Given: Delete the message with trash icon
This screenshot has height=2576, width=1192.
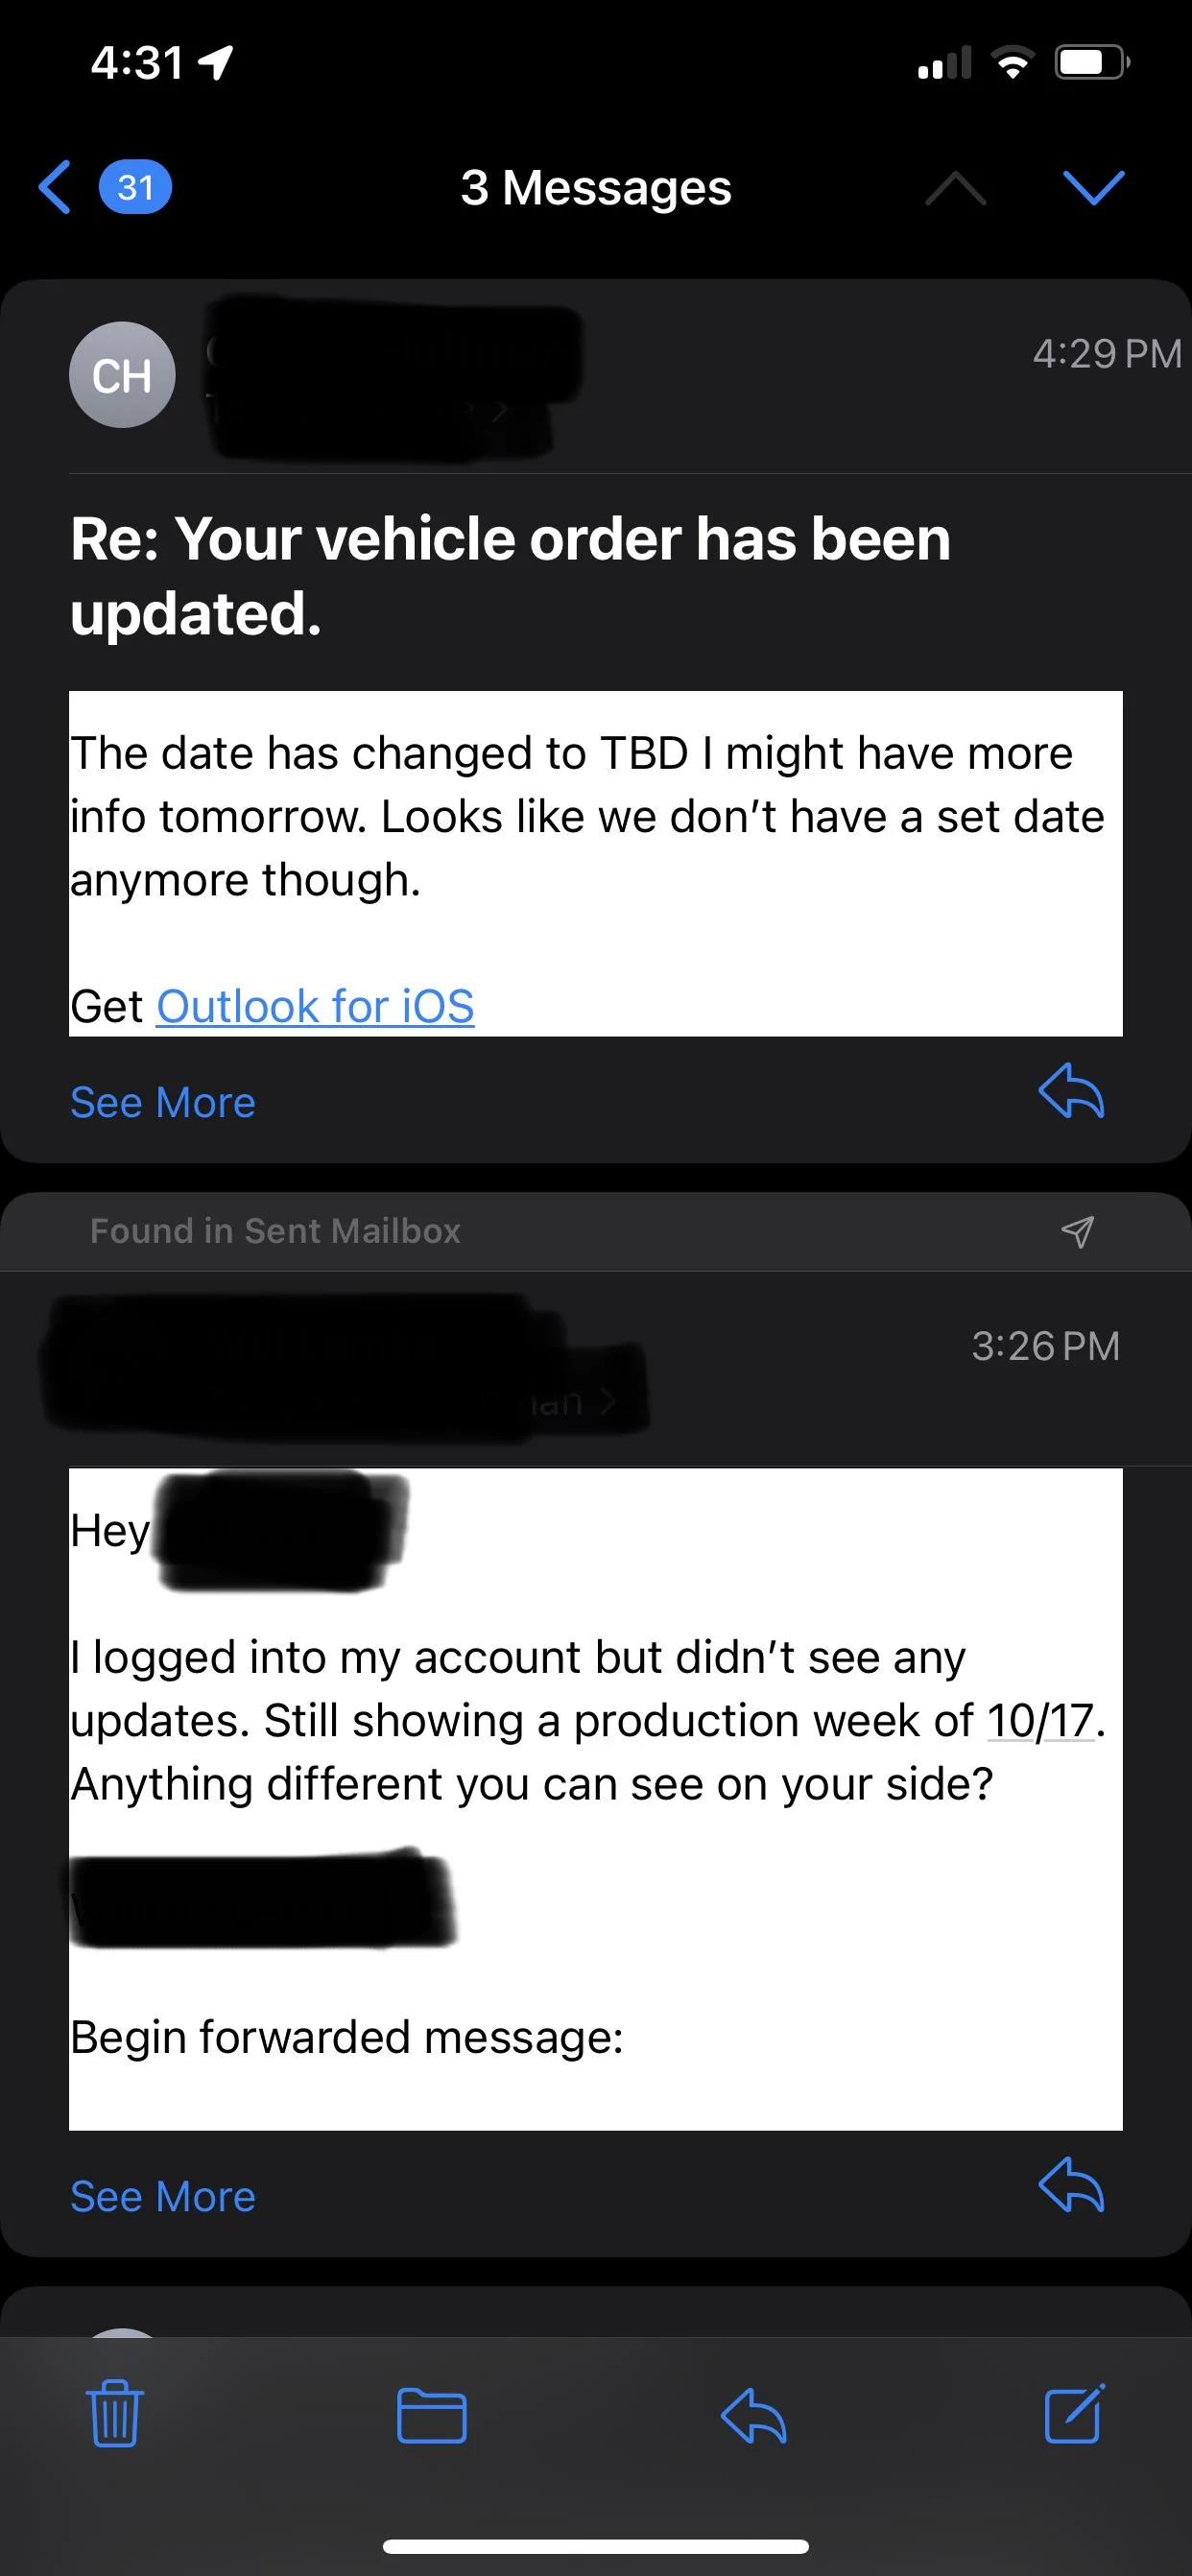Looking at the screenshot, I should coord(115,2414).
